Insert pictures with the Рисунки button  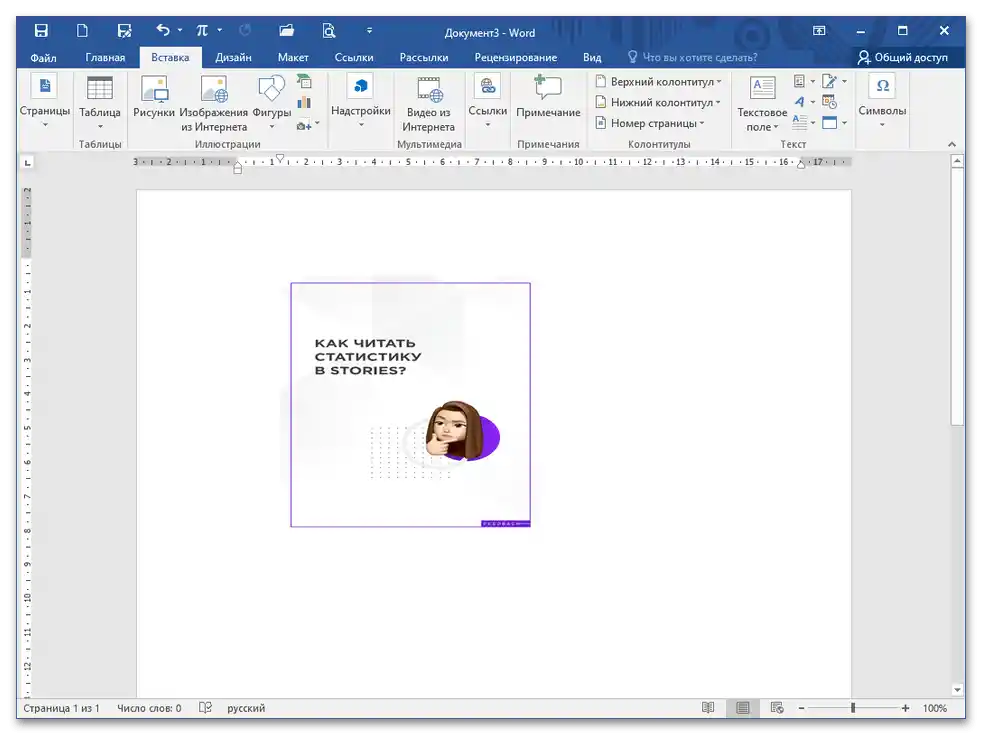[153, 97]
